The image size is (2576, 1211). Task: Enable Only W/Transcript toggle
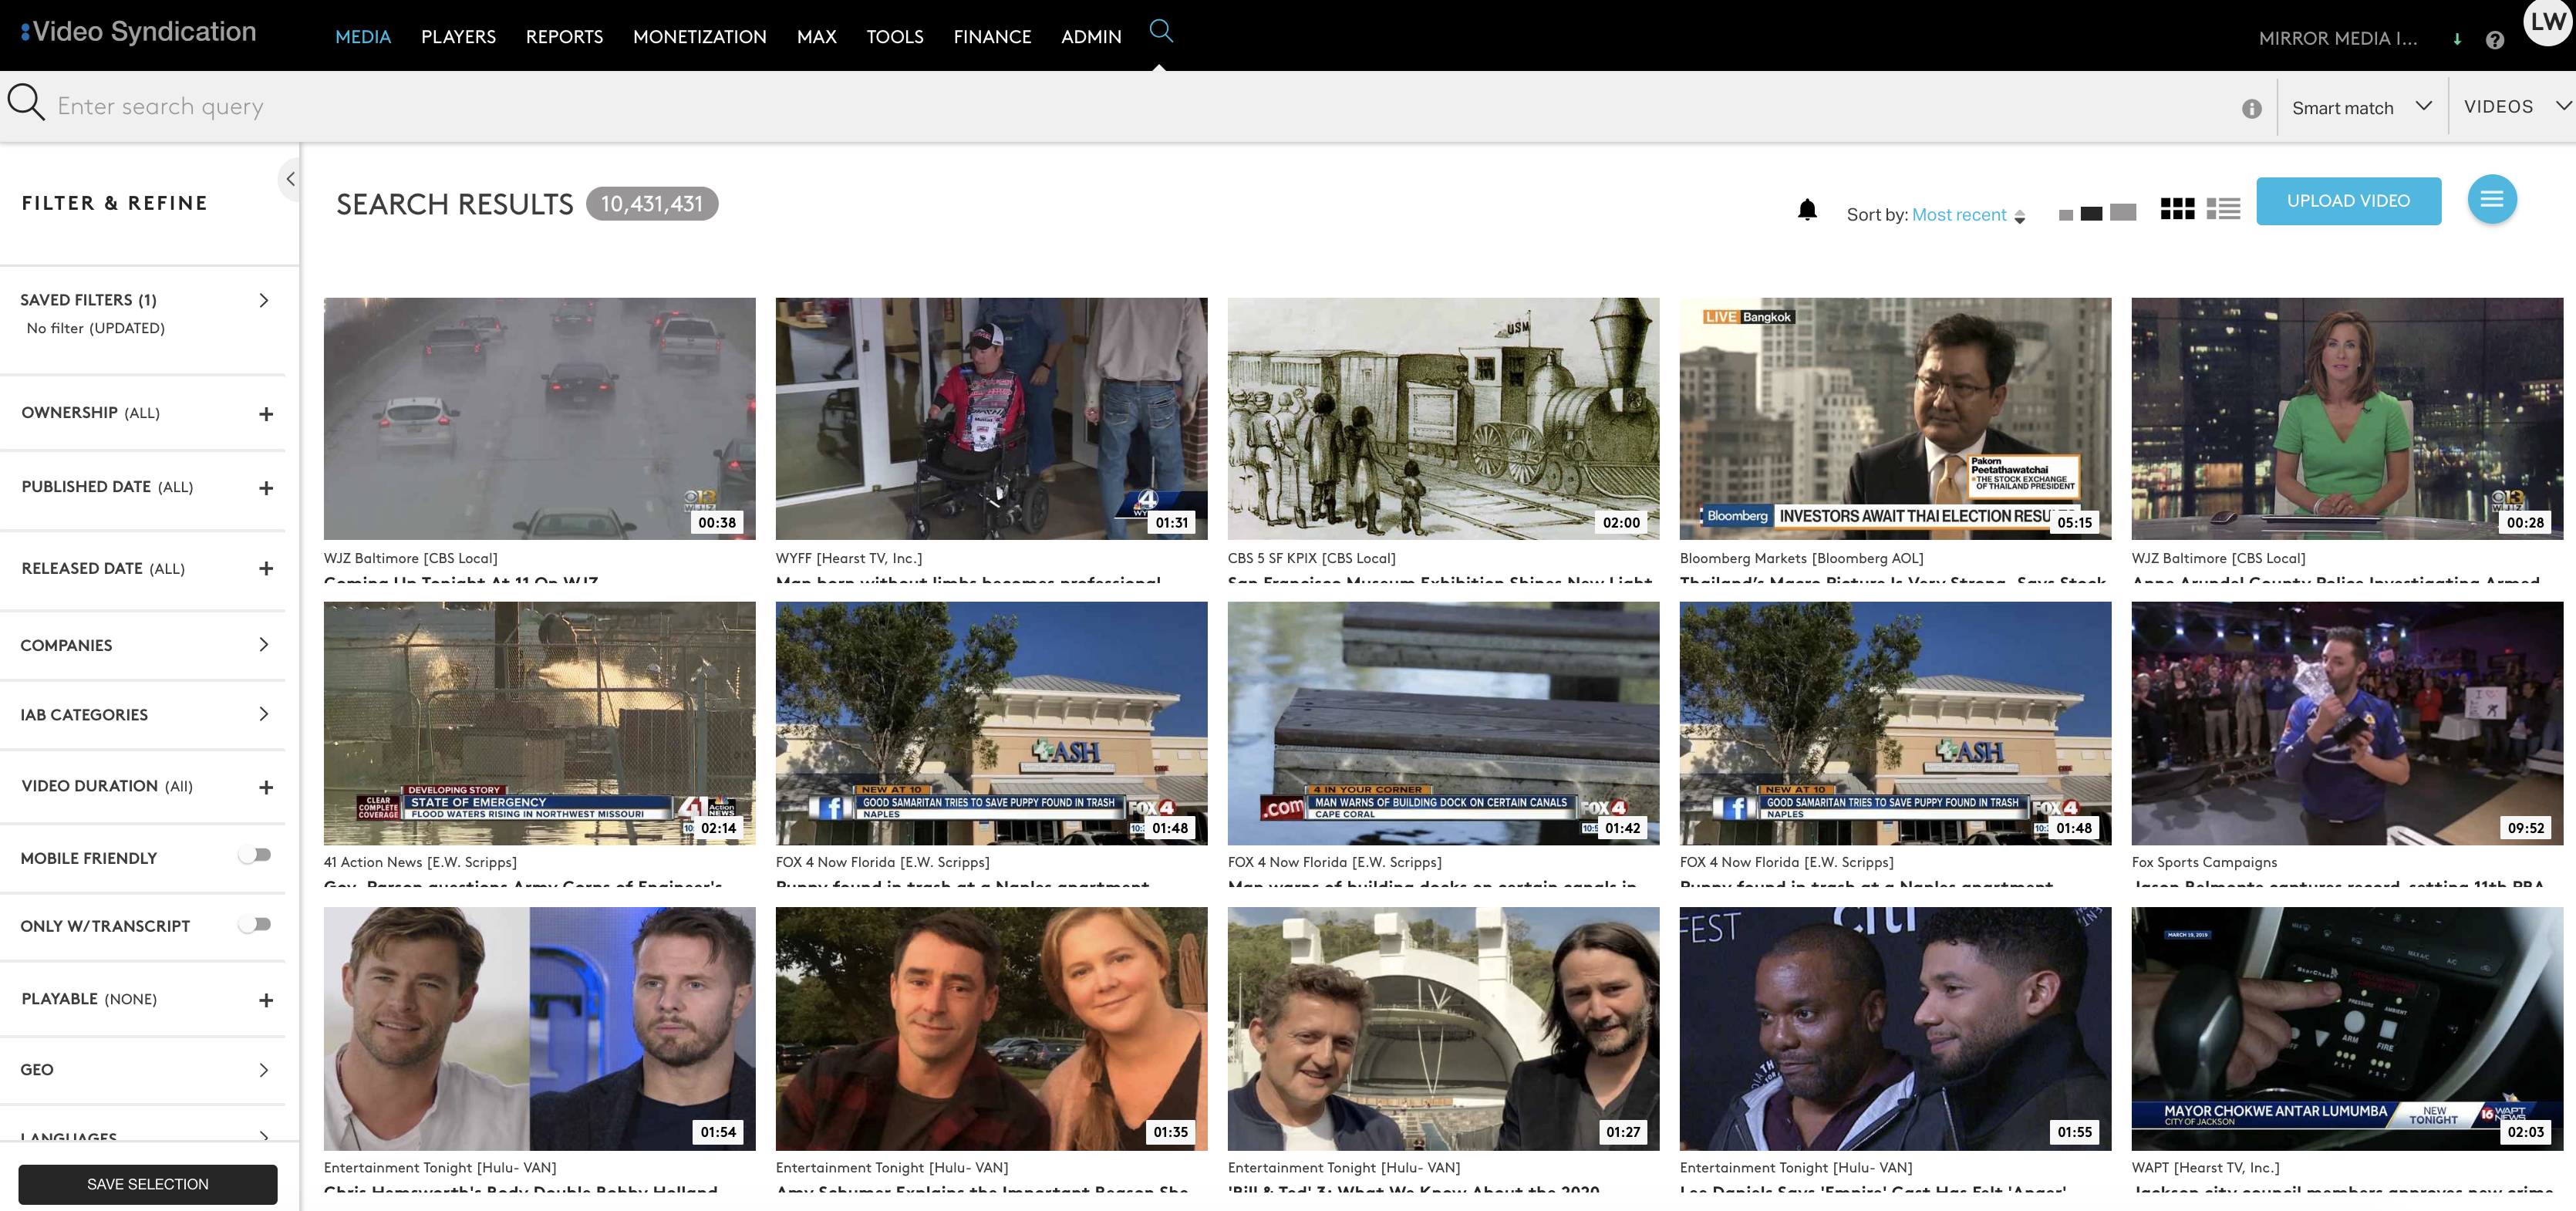[x=255, y=924]
